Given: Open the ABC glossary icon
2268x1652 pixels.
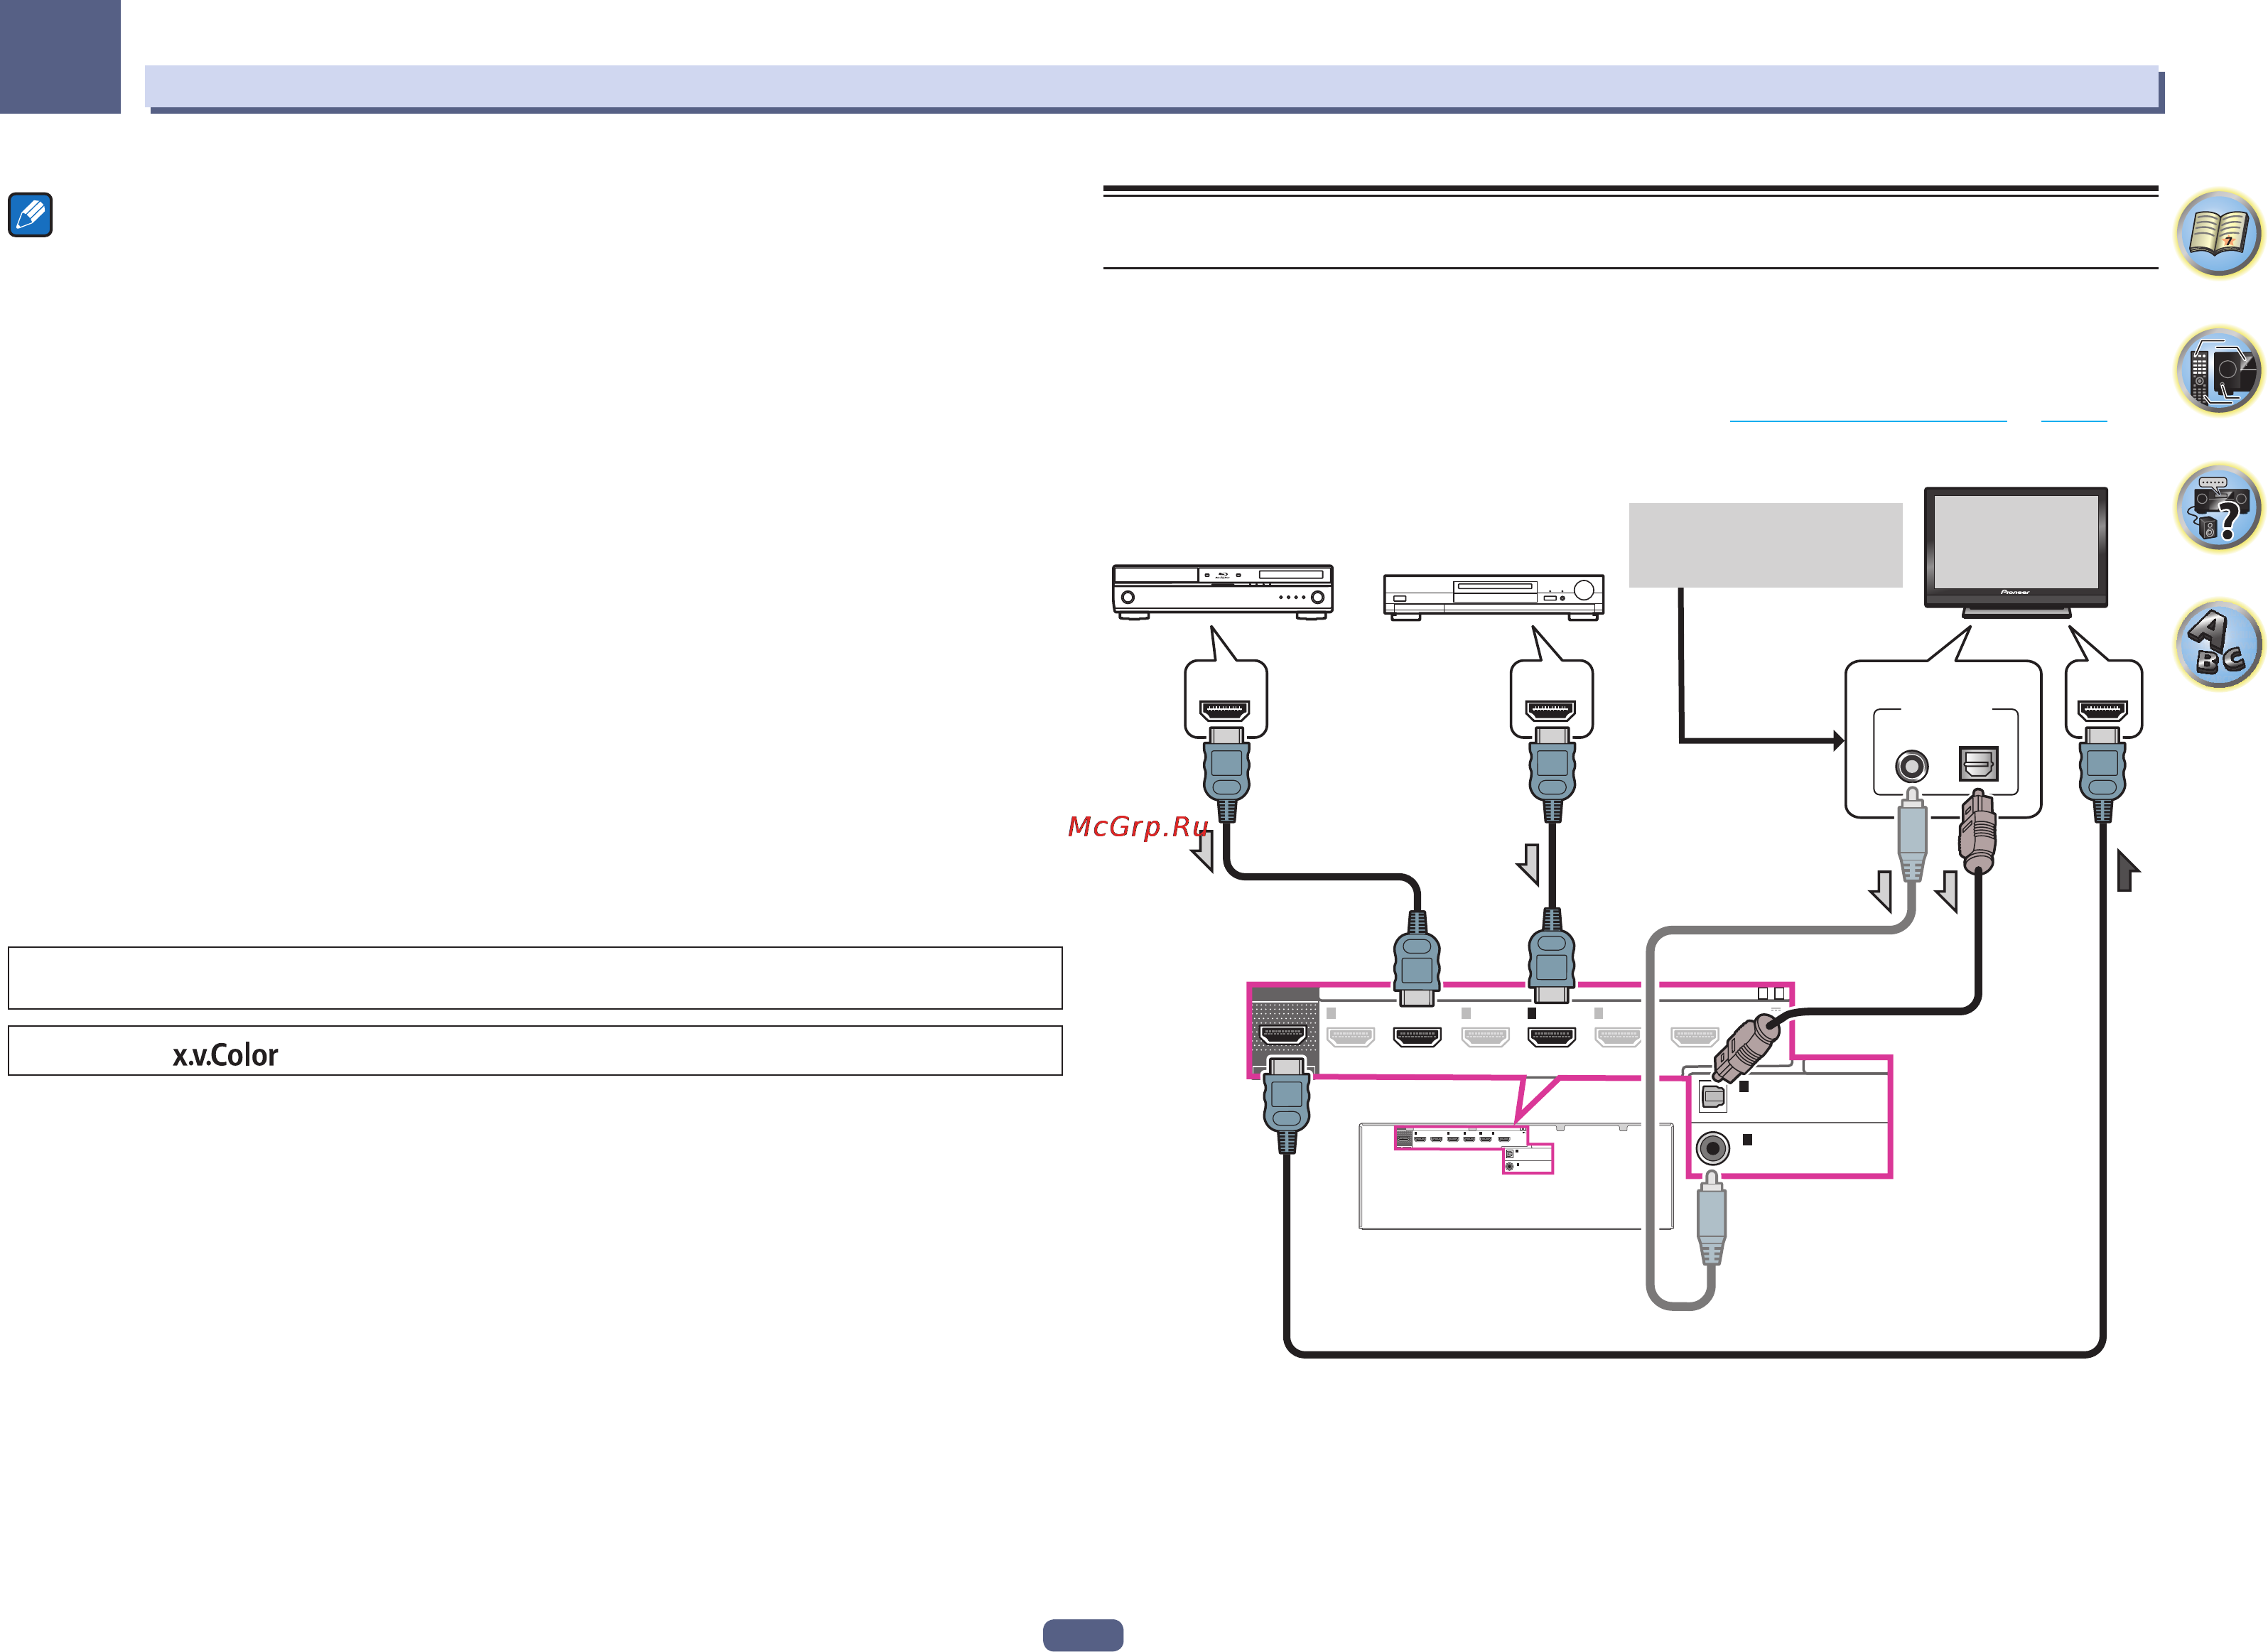Looking at the screenshot, I should click(x=2218, y=645).
